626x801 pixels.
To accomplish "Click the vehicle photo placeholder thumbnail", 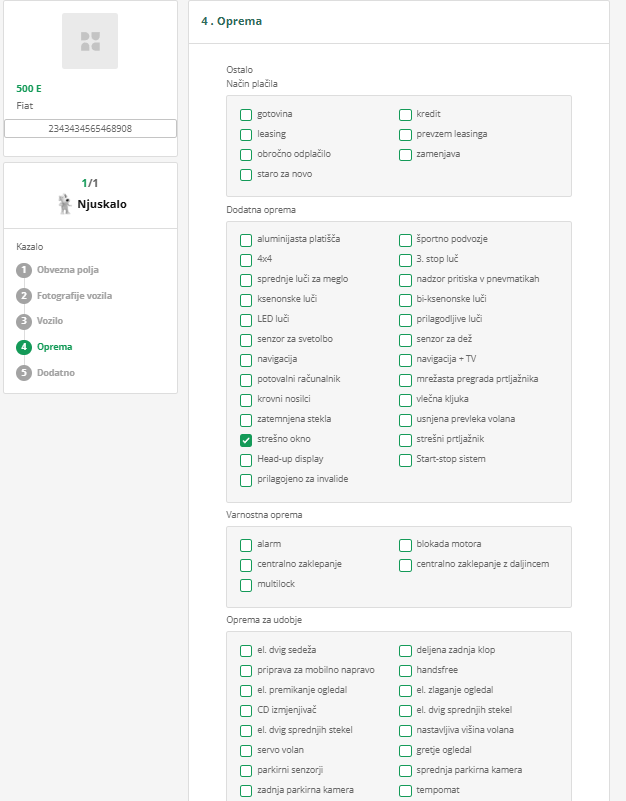I will tap(90, 41).
